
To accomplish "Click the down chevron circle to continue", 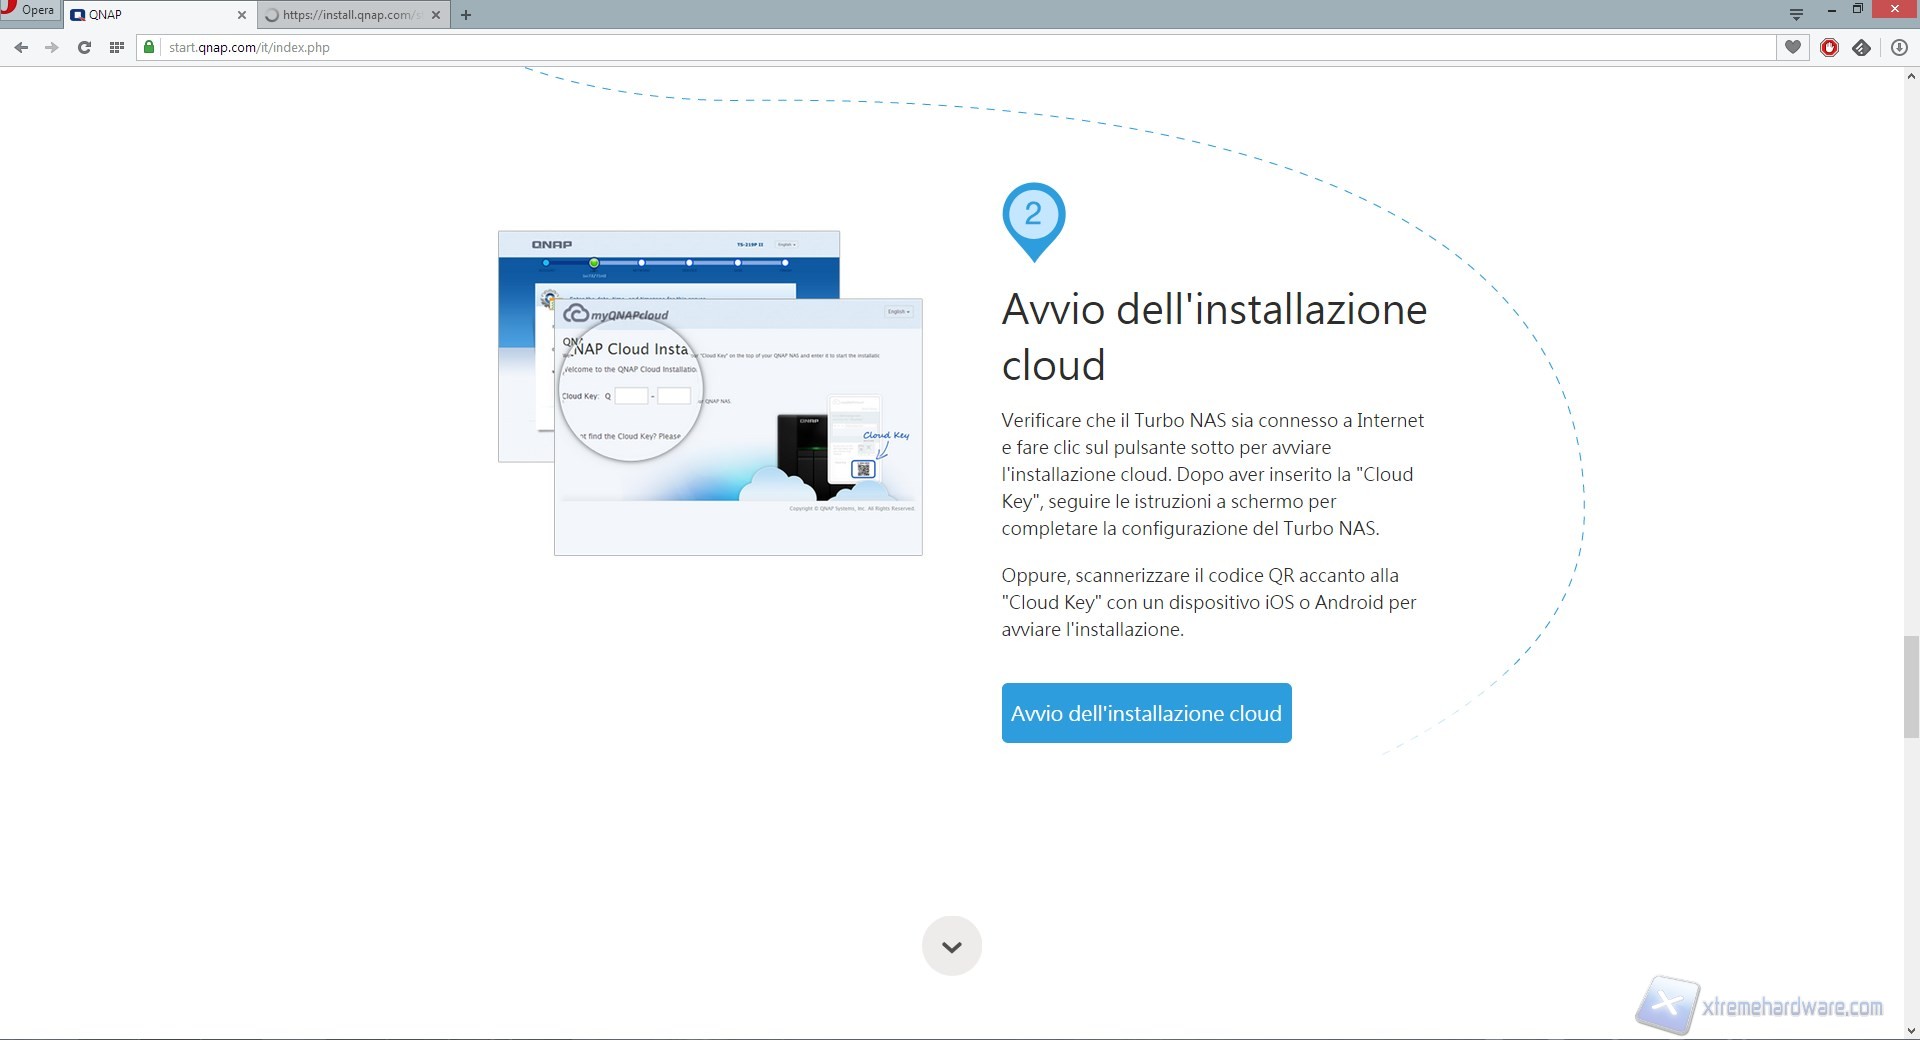I will (x=951, y=946).
